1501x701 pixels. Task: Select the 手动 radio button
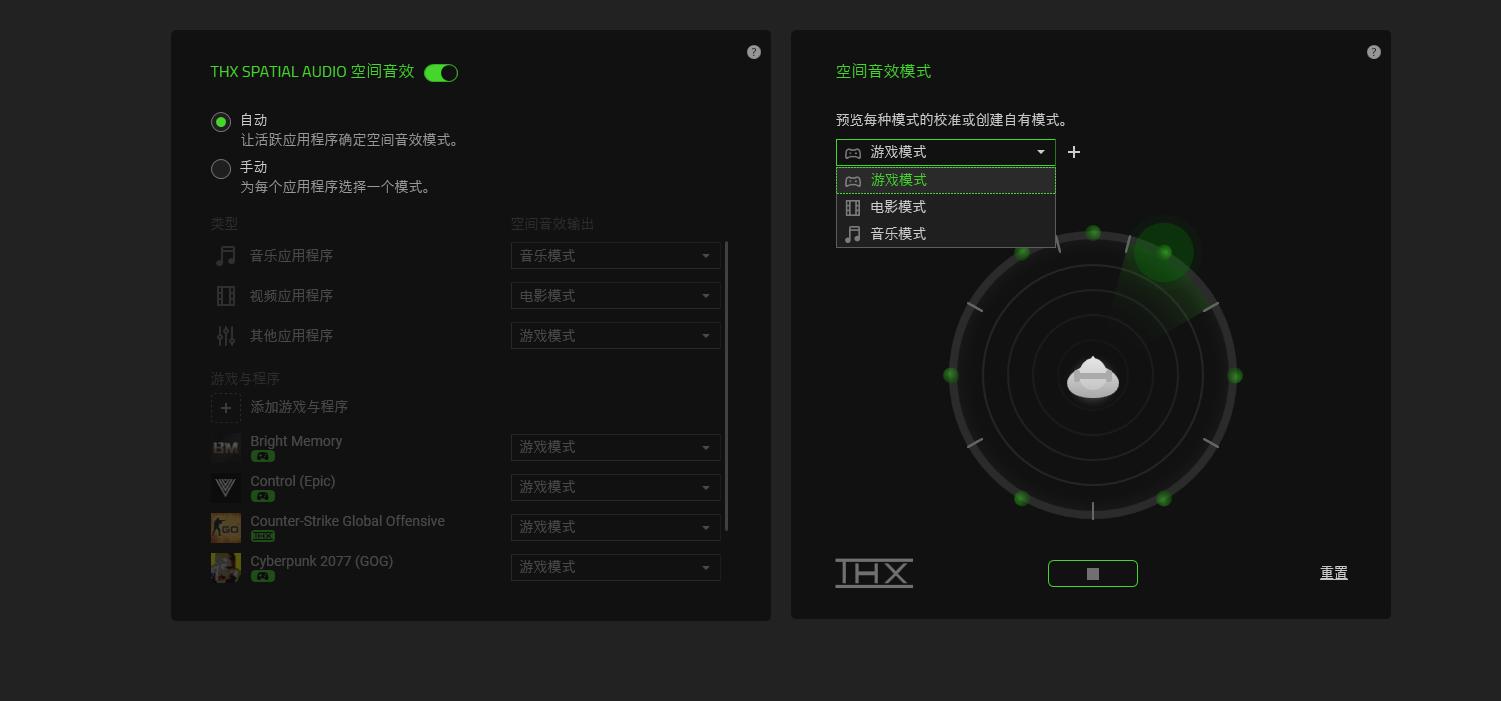(221, 168)
